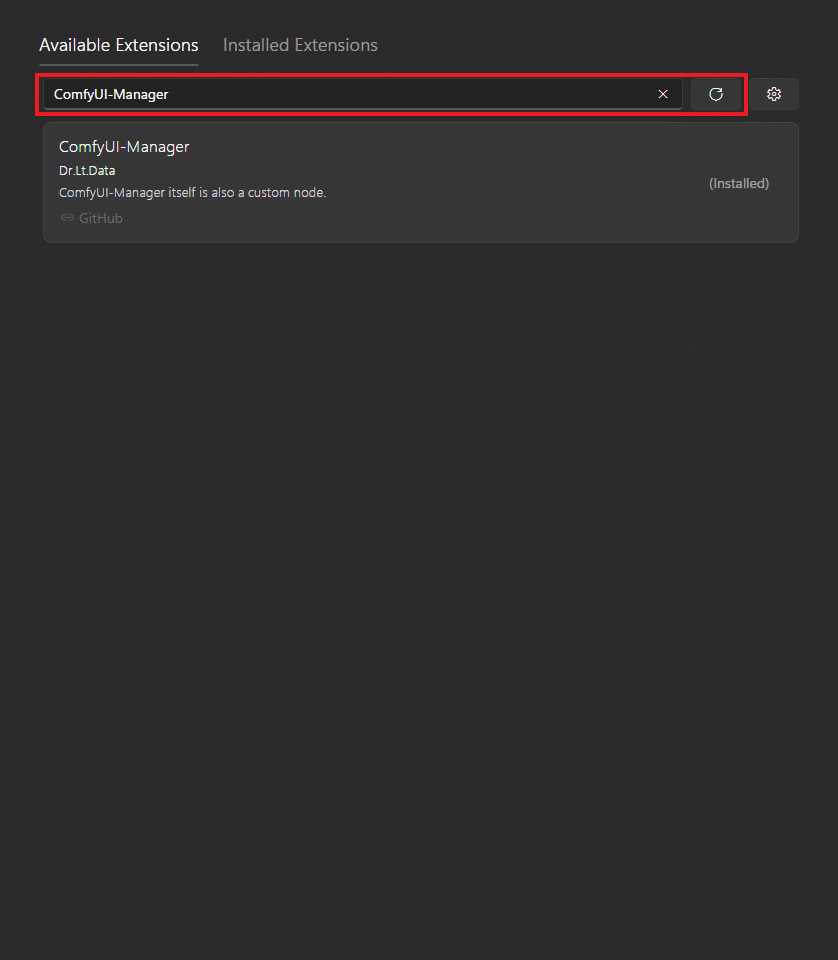
Task: Click the (Installed) status label
Action: [x=739, y=184]
